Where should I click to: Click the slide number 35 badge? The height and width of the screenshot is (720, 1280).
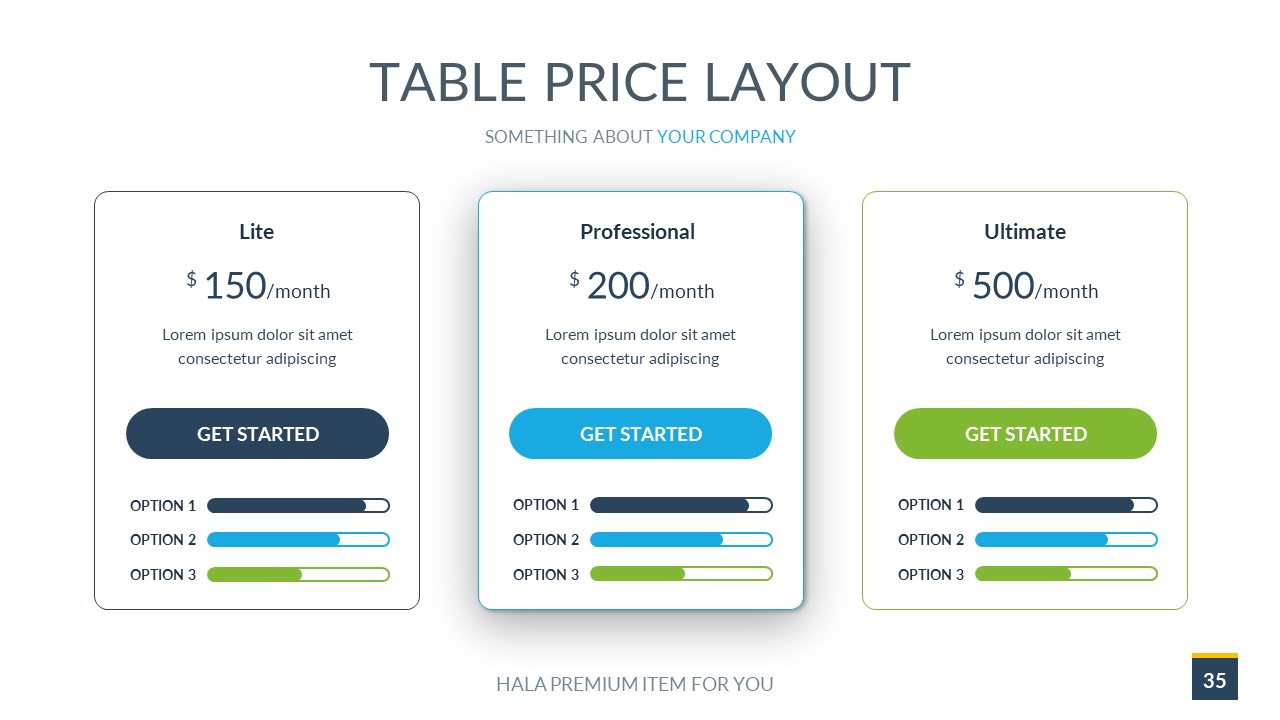coord(1215,680)
